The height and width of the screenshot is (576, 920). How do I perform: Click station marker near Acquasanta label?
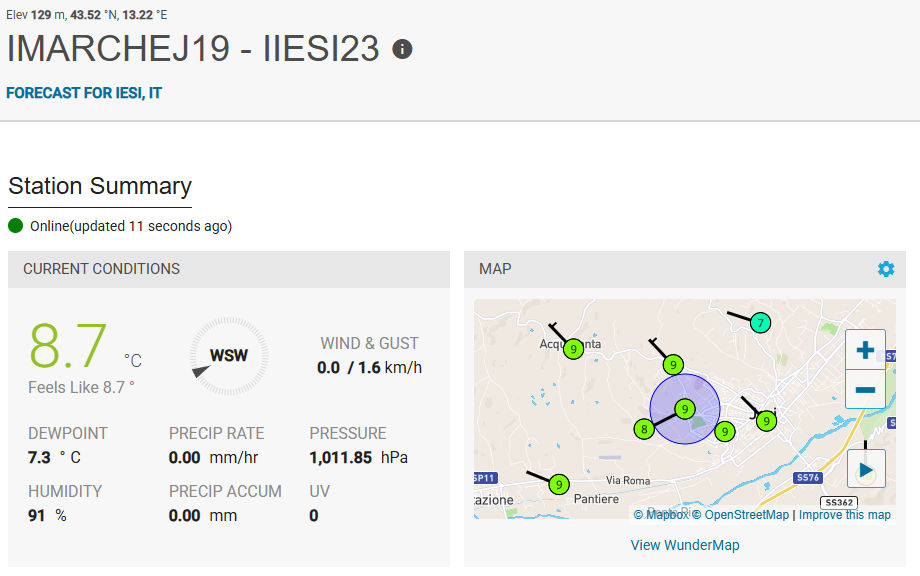coord(573,349)
